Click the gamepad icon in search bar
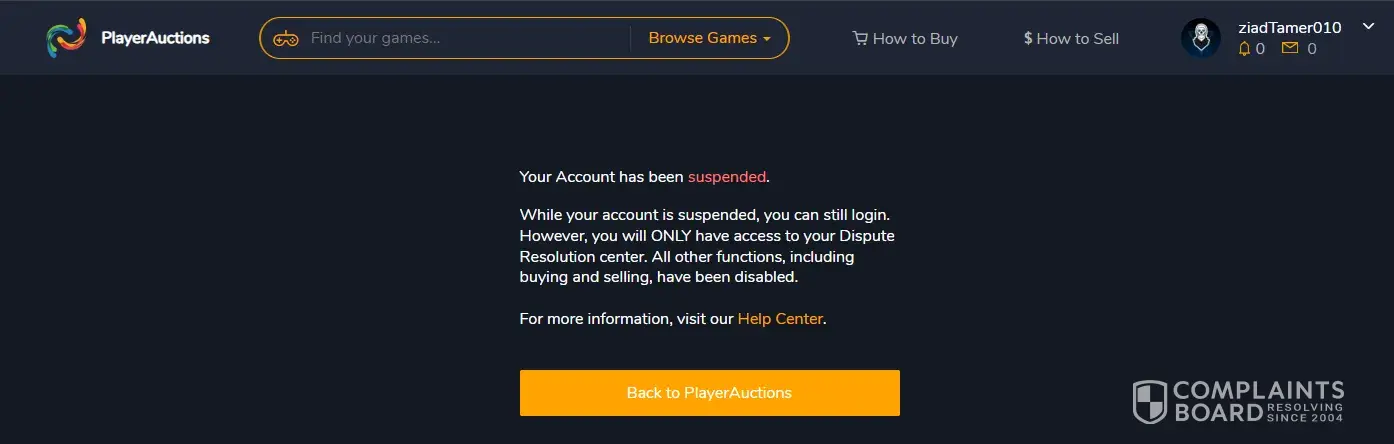Viewport: 1394px width, 444px height. coord(286,39)
